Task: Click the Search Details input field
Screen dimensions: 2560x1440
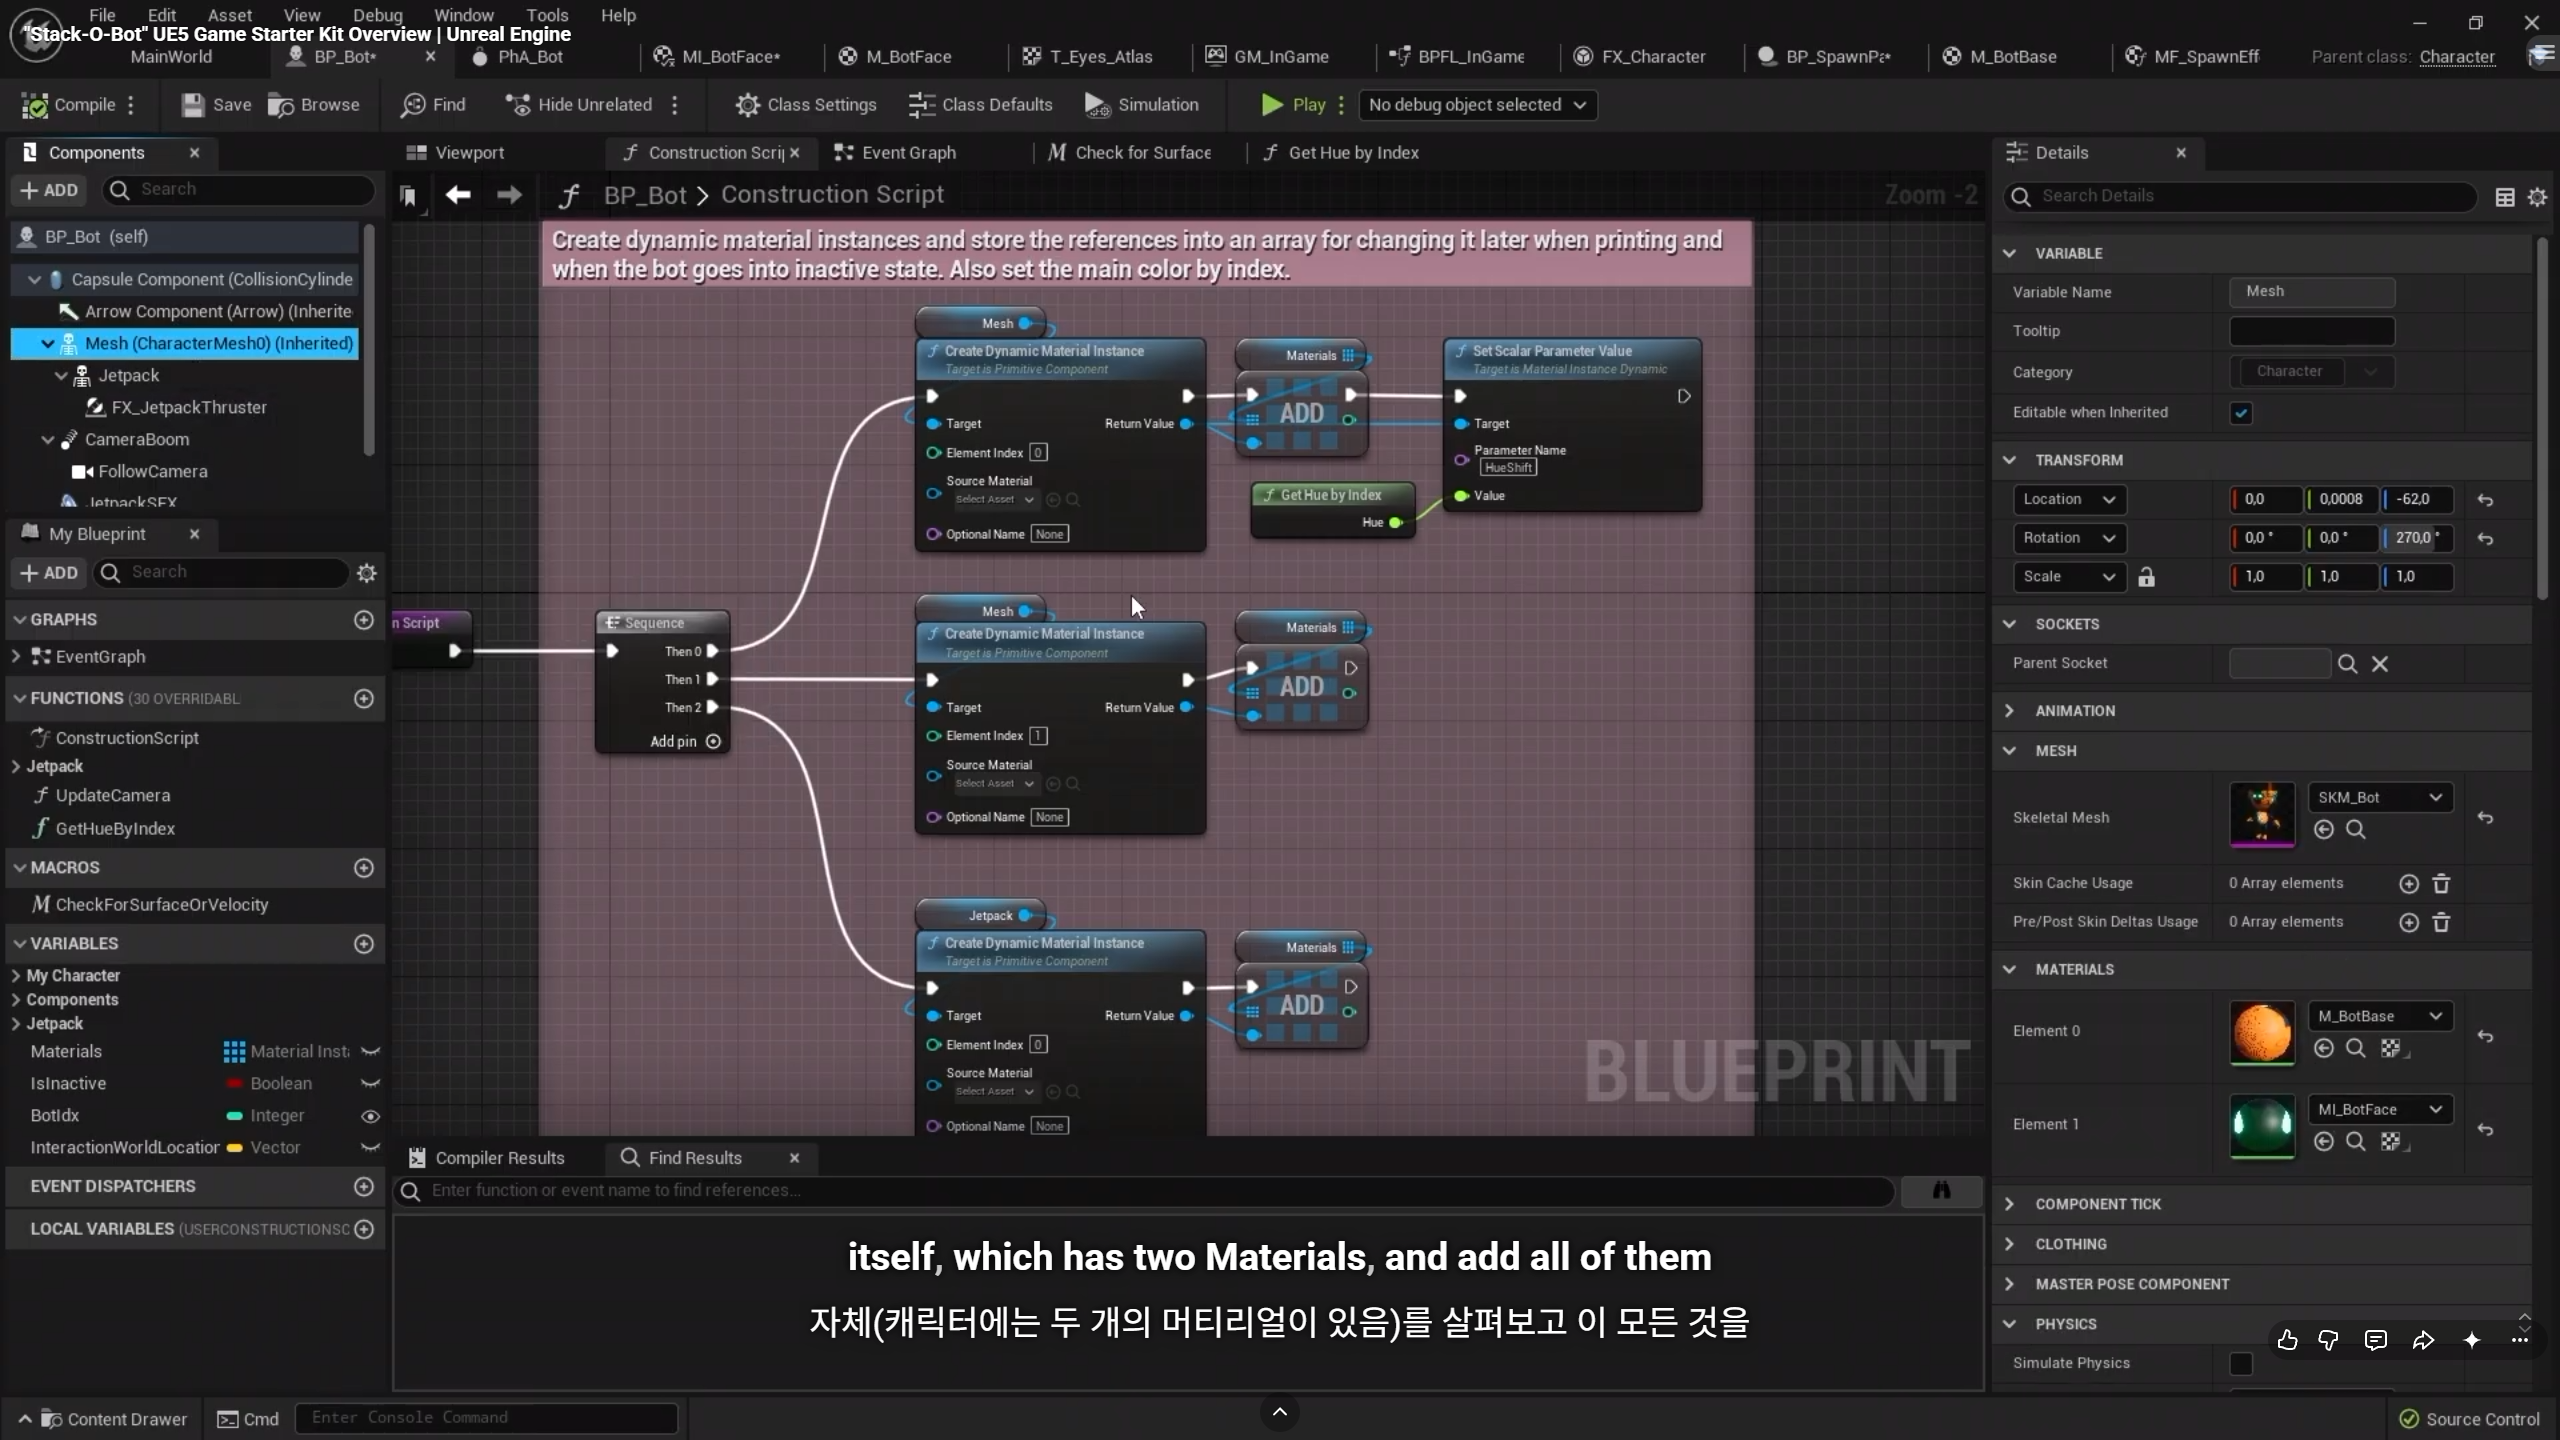Action: click(2240, 197)
